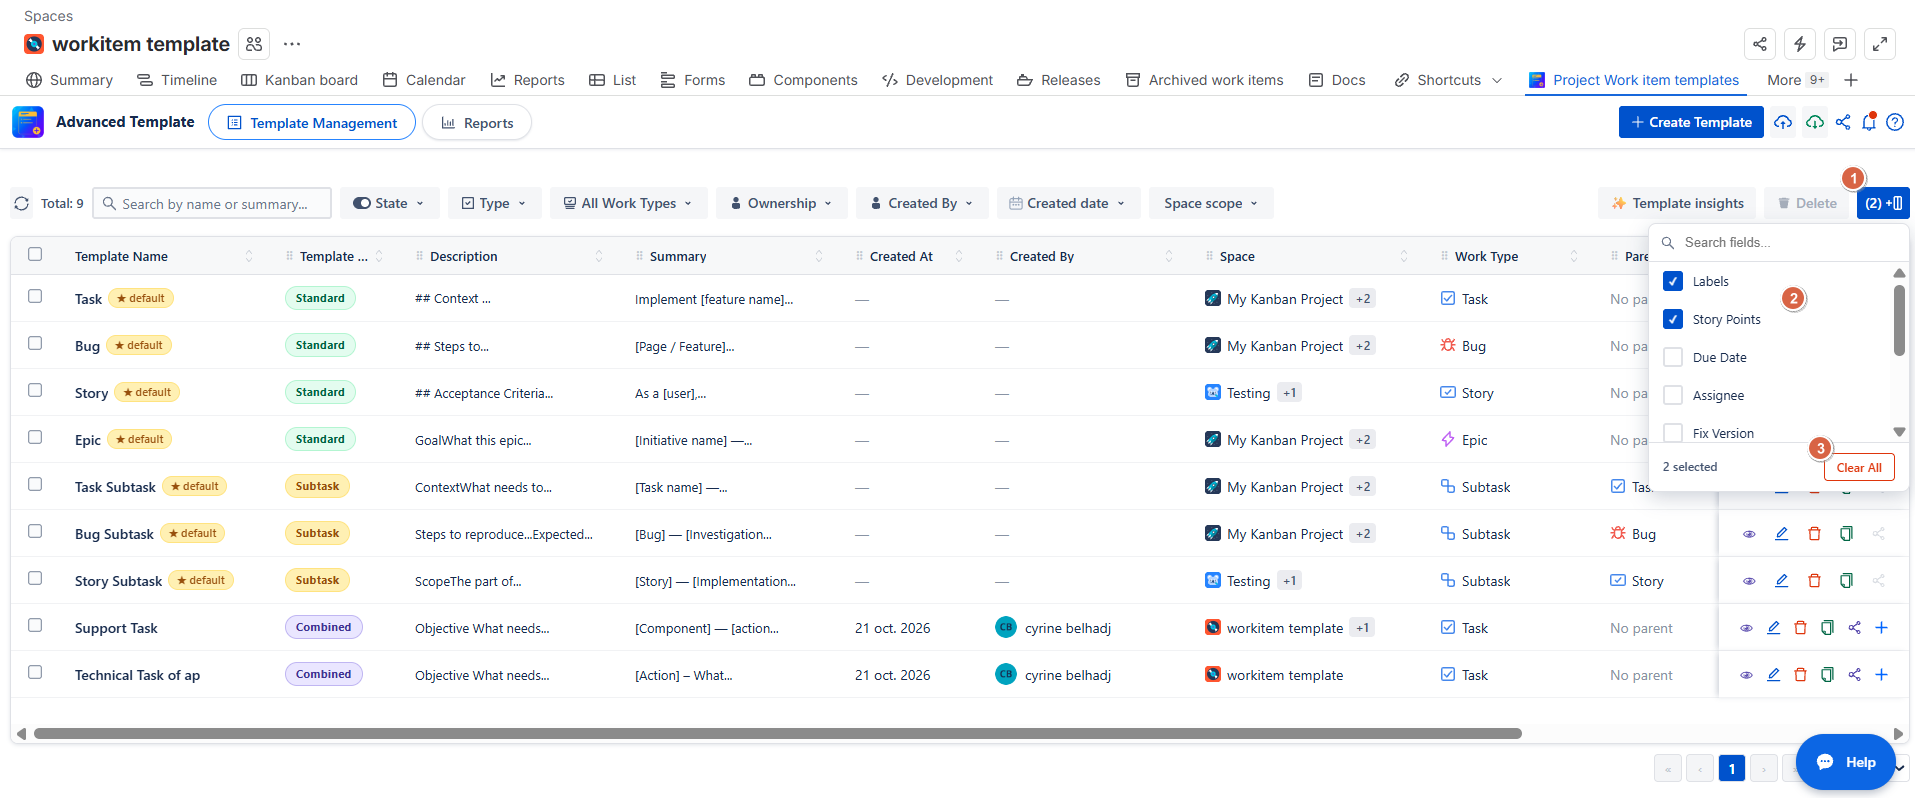Open the Reports tab beside Template Management

(477, 123)
